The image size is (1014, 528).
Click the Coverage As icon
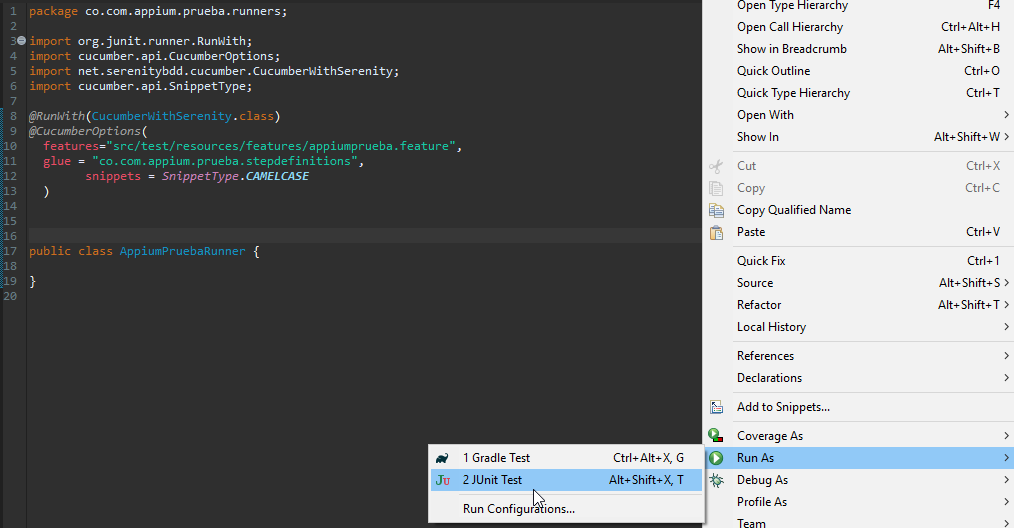tap(716, 436)
